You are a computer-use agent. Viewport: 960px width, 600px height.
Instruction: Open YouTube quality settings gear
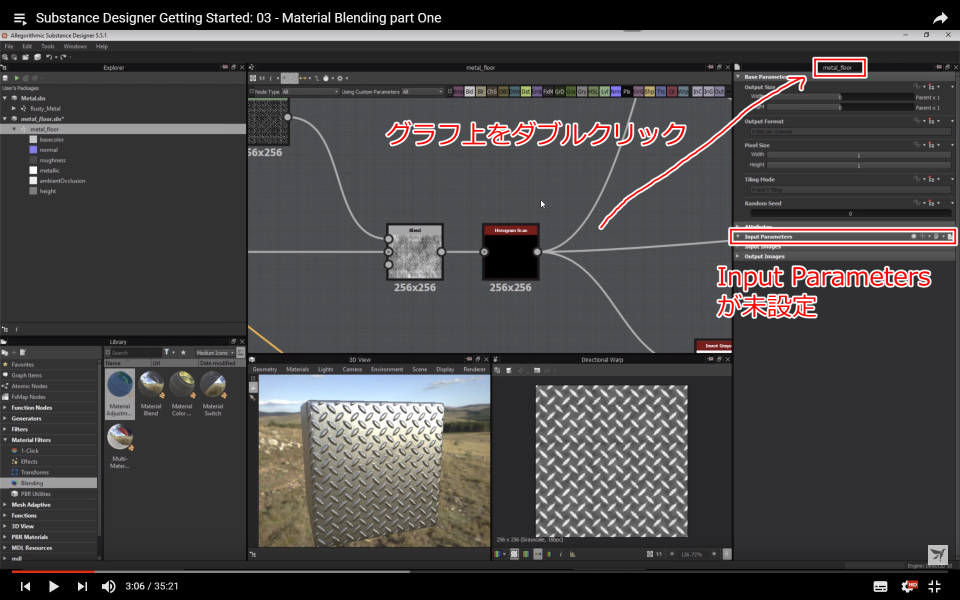coord(909,586)
